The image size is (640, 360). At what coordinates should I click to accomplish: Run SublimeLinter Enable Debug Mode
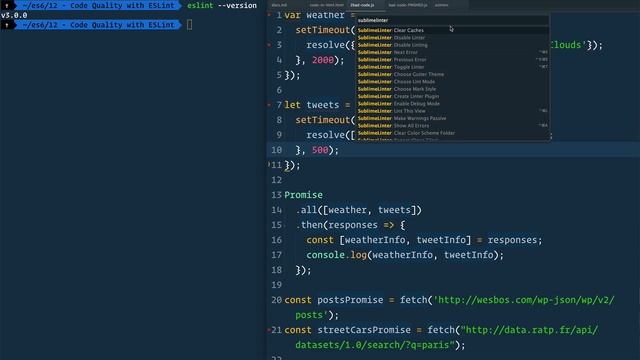click(x=452, y=104)
